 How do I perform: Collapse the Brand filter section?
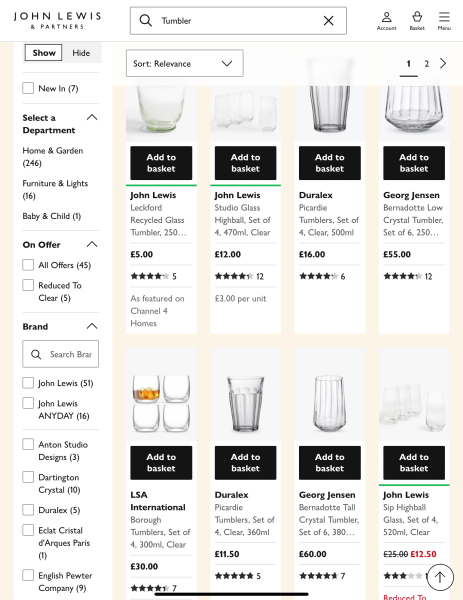click(92, 326)
